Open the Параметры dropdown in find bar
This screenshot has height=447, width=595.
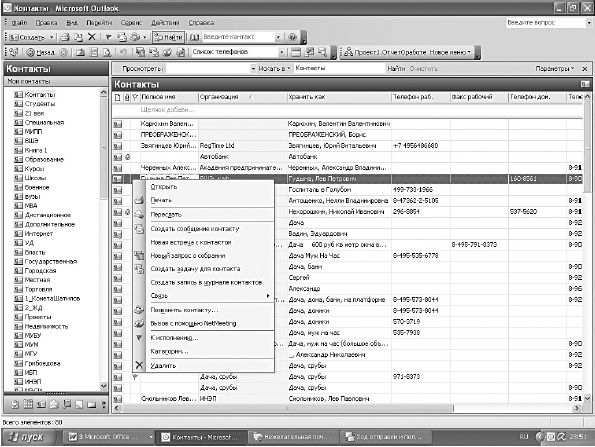coord(554,69)
